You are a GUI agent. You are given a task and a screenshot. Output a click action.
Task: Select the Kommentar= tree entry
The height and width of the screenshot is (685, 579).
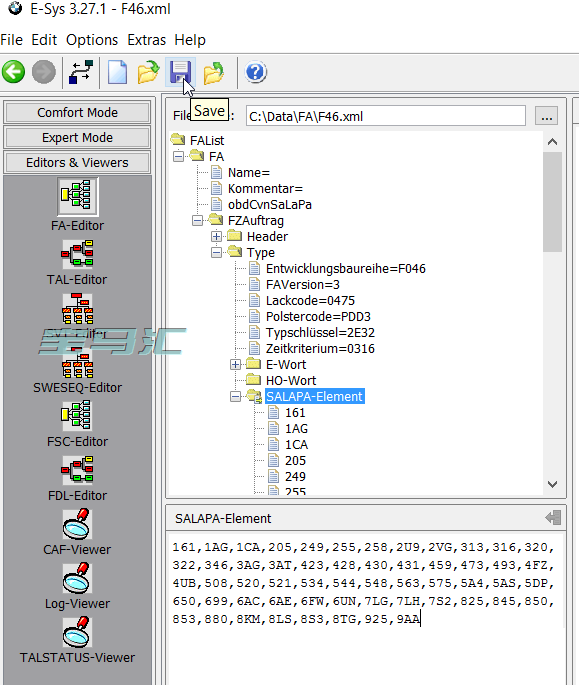coord(265,189)
